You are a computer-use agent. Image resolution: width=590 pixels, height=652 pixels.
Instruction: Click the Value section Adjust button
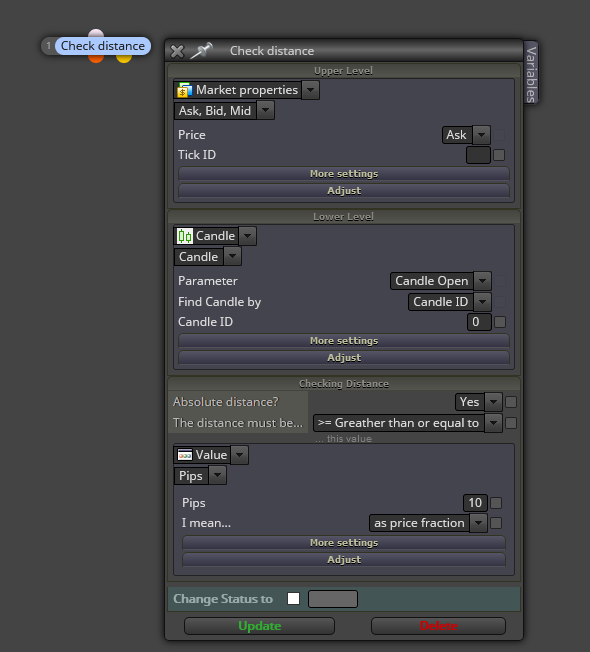(344, 560)
